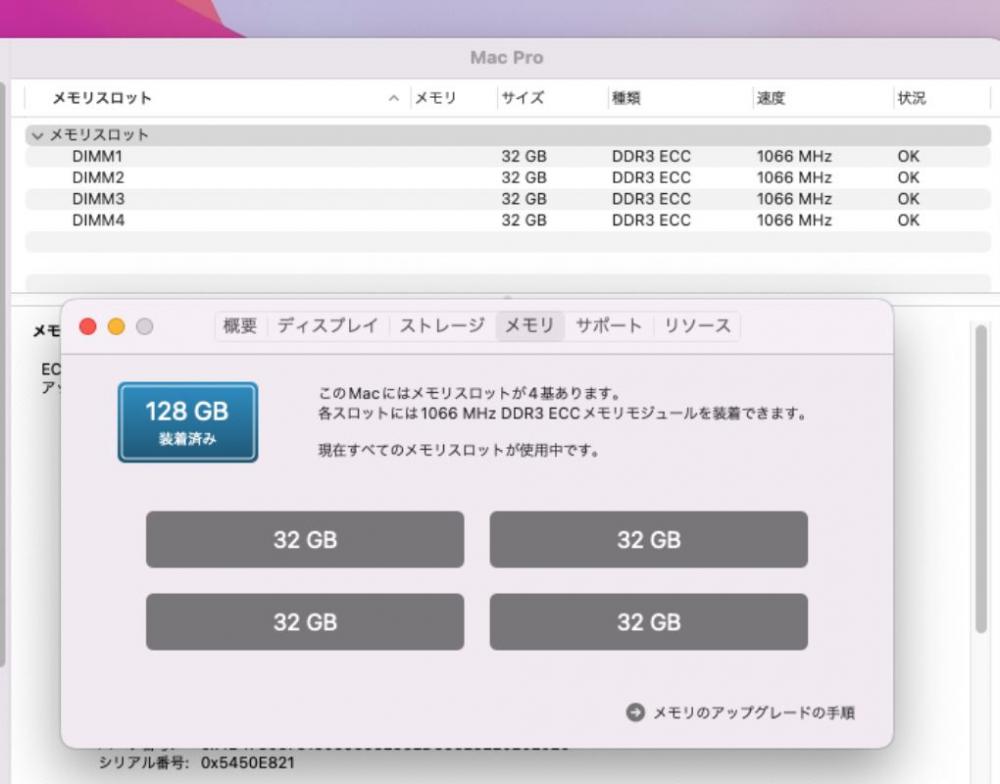The image size is (1000, 784).
Task: Switch to the ディスプレイ tab
Action: click(328, 326)
